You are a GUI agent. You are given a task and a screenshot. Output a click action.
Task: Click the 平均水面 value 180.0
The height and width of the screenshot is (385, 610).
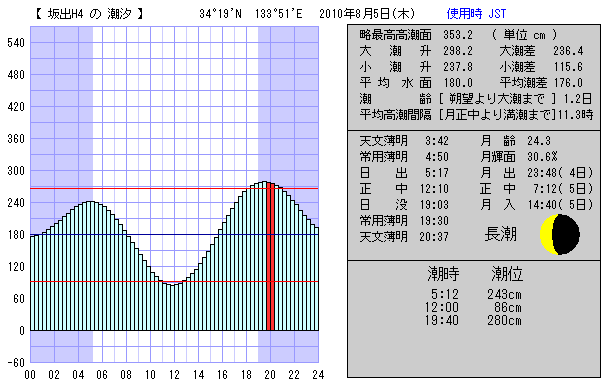[458, 83]
